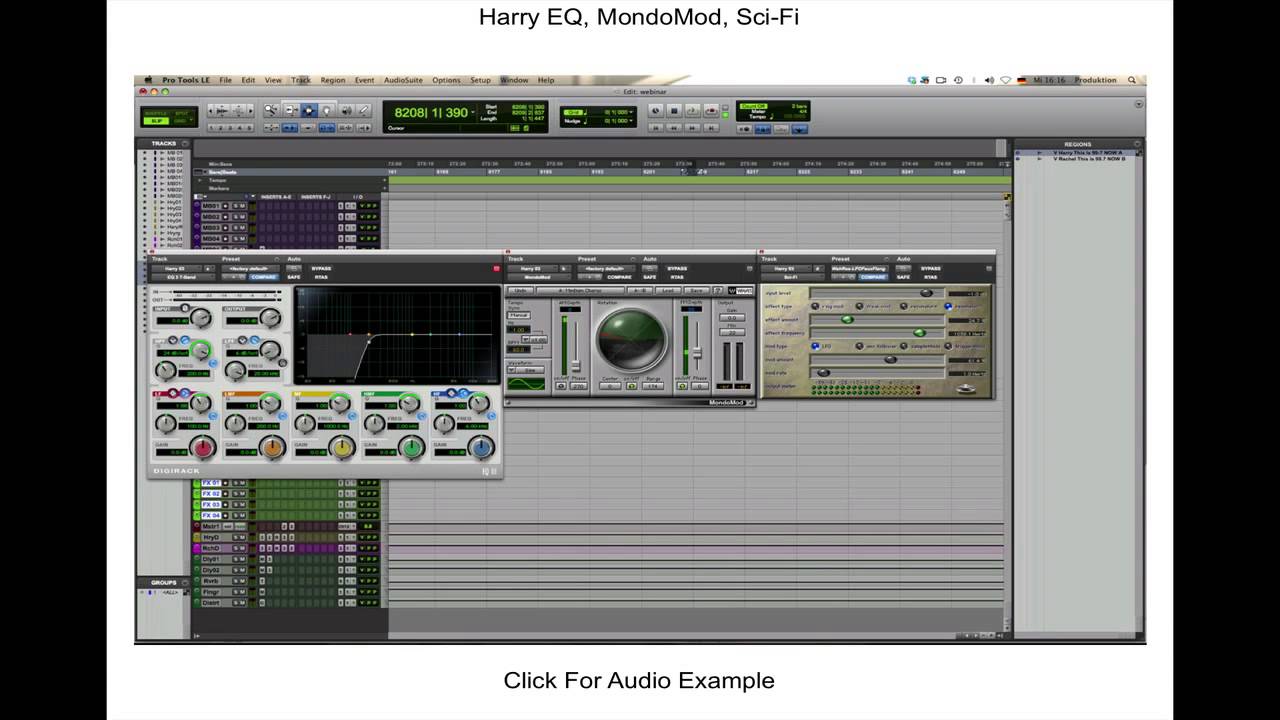
Task: Toggle BYPASS on the Sci-Fi plugin
Action: pyautogui.click(x=930, y=268)
